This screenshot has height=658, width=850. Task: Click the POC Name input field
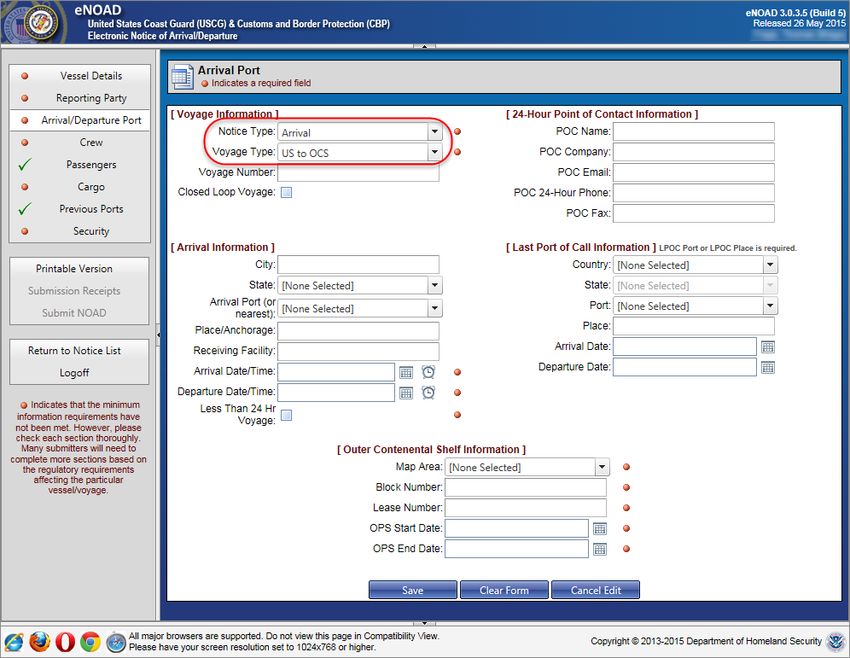693,132
